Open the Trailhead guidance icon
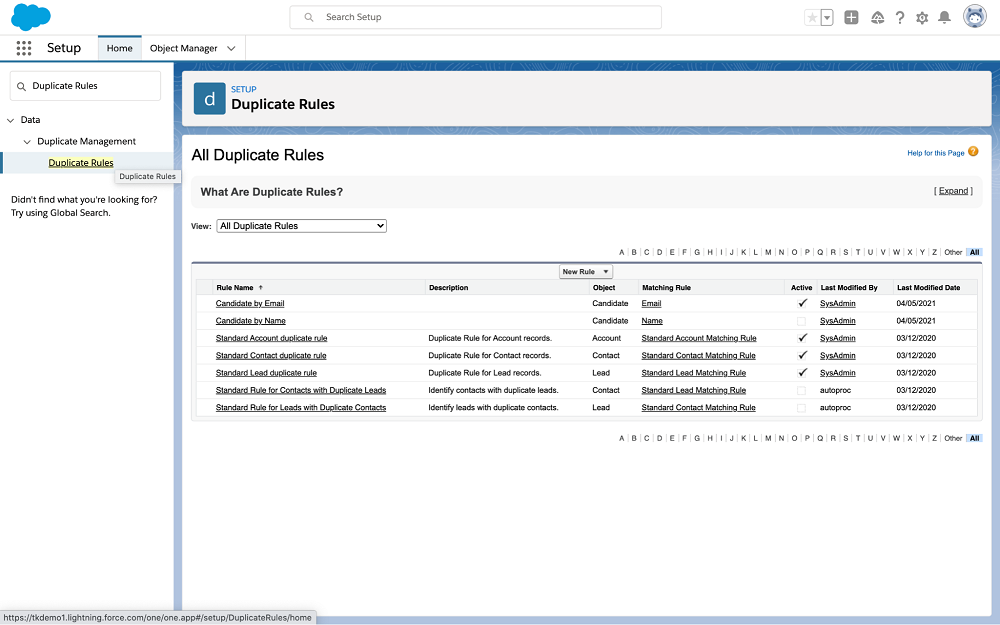The image size is (1000, 625). click(x=878, y=18)
